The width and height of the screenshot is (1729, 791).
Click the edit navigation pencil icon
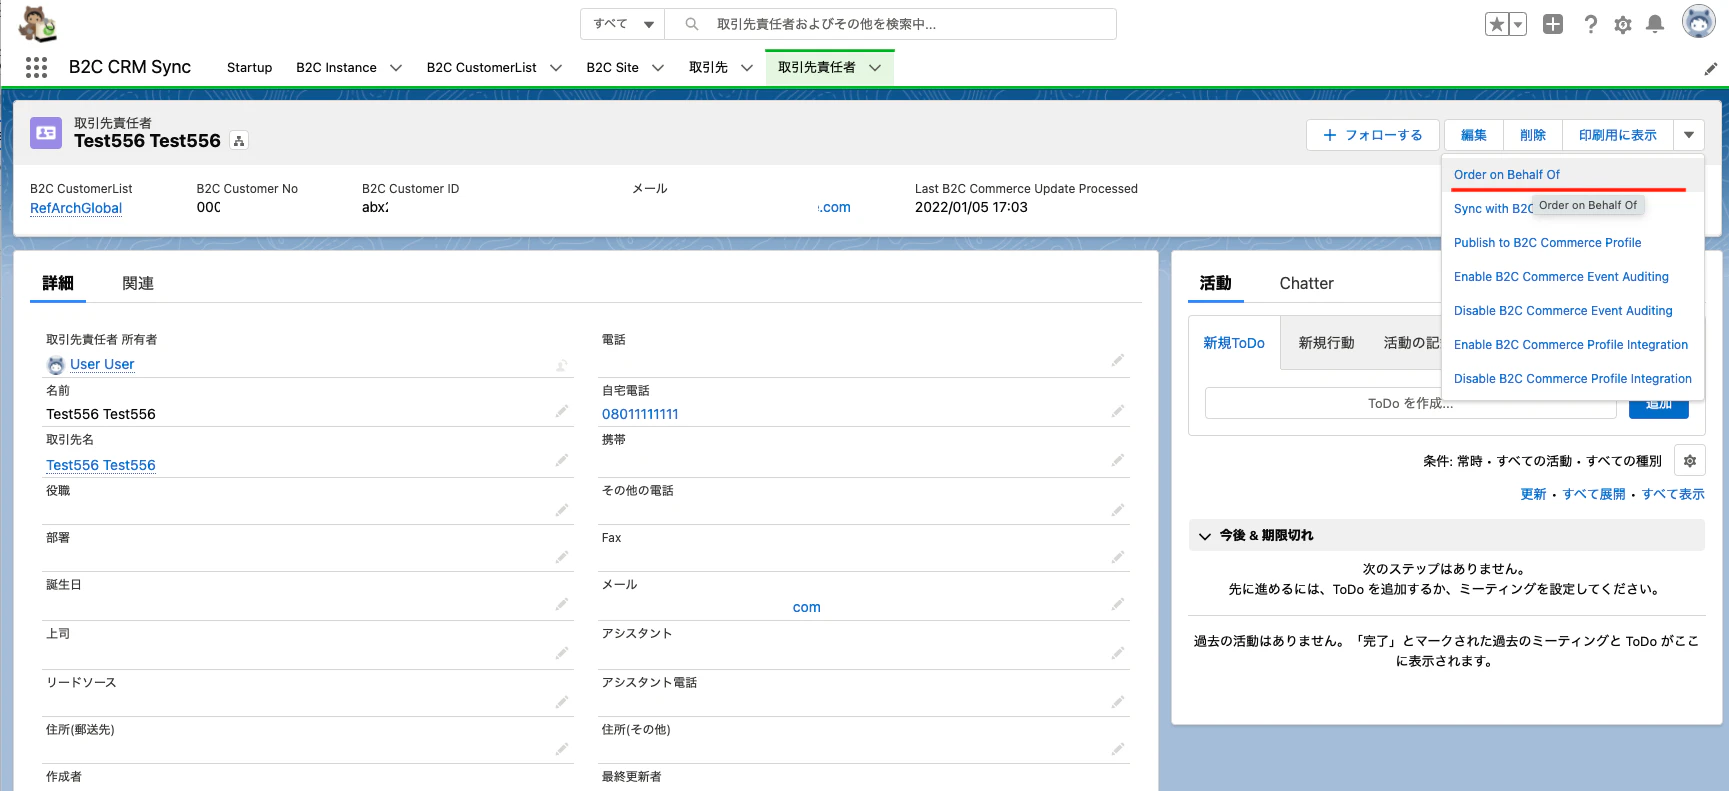[x=1710, y=69]
